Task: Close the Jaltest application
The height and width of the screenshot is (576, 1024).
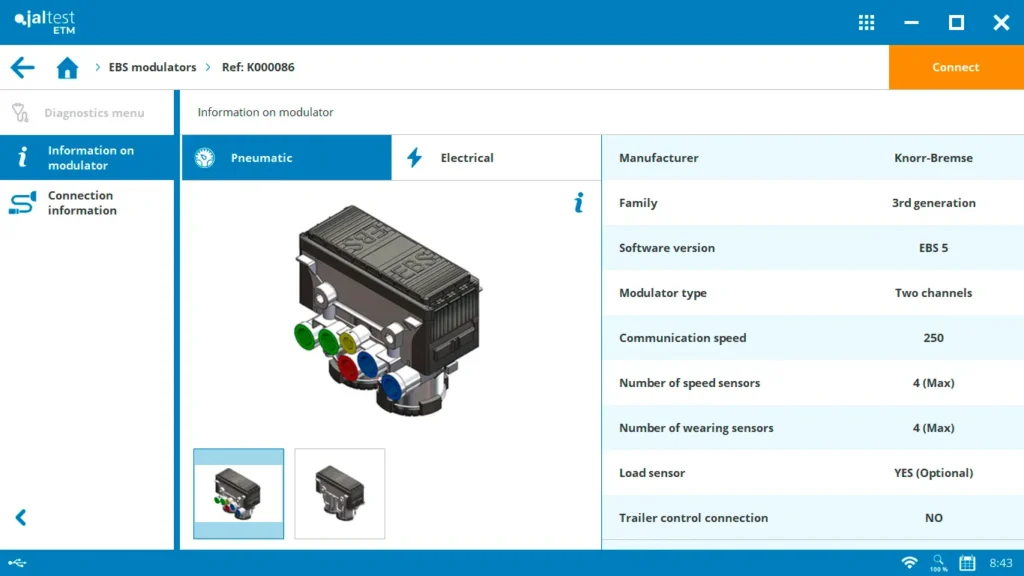Action: coord(1001,23)
